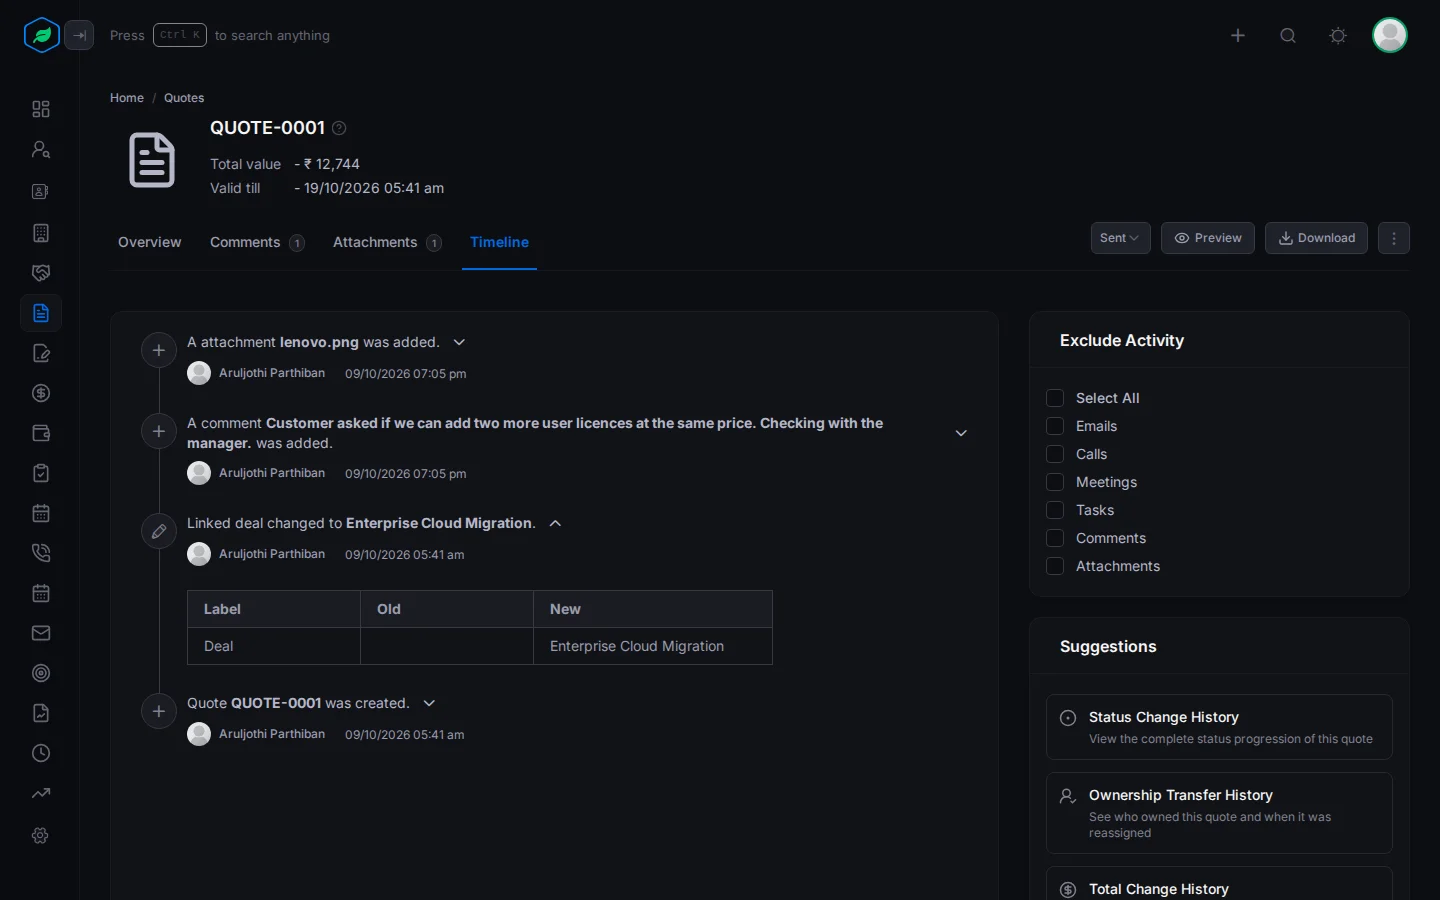
Task: Open the target goals icon in sidebar
Action: point(41,673)
